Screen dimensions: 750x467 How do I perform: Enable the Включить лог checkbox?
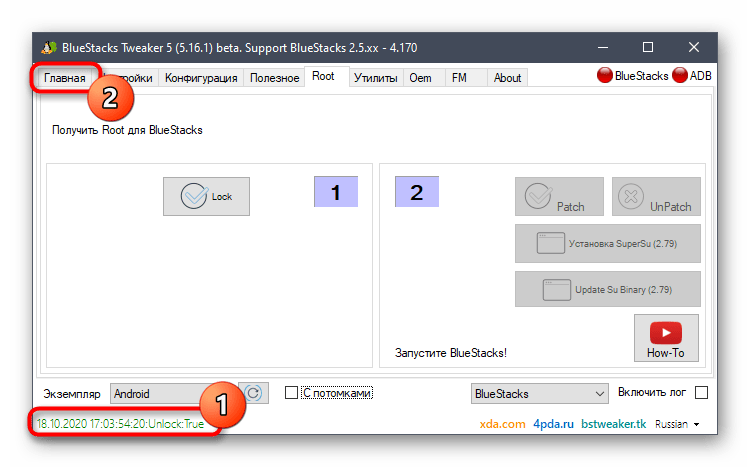pyautogui.click(x=701, y=392)
